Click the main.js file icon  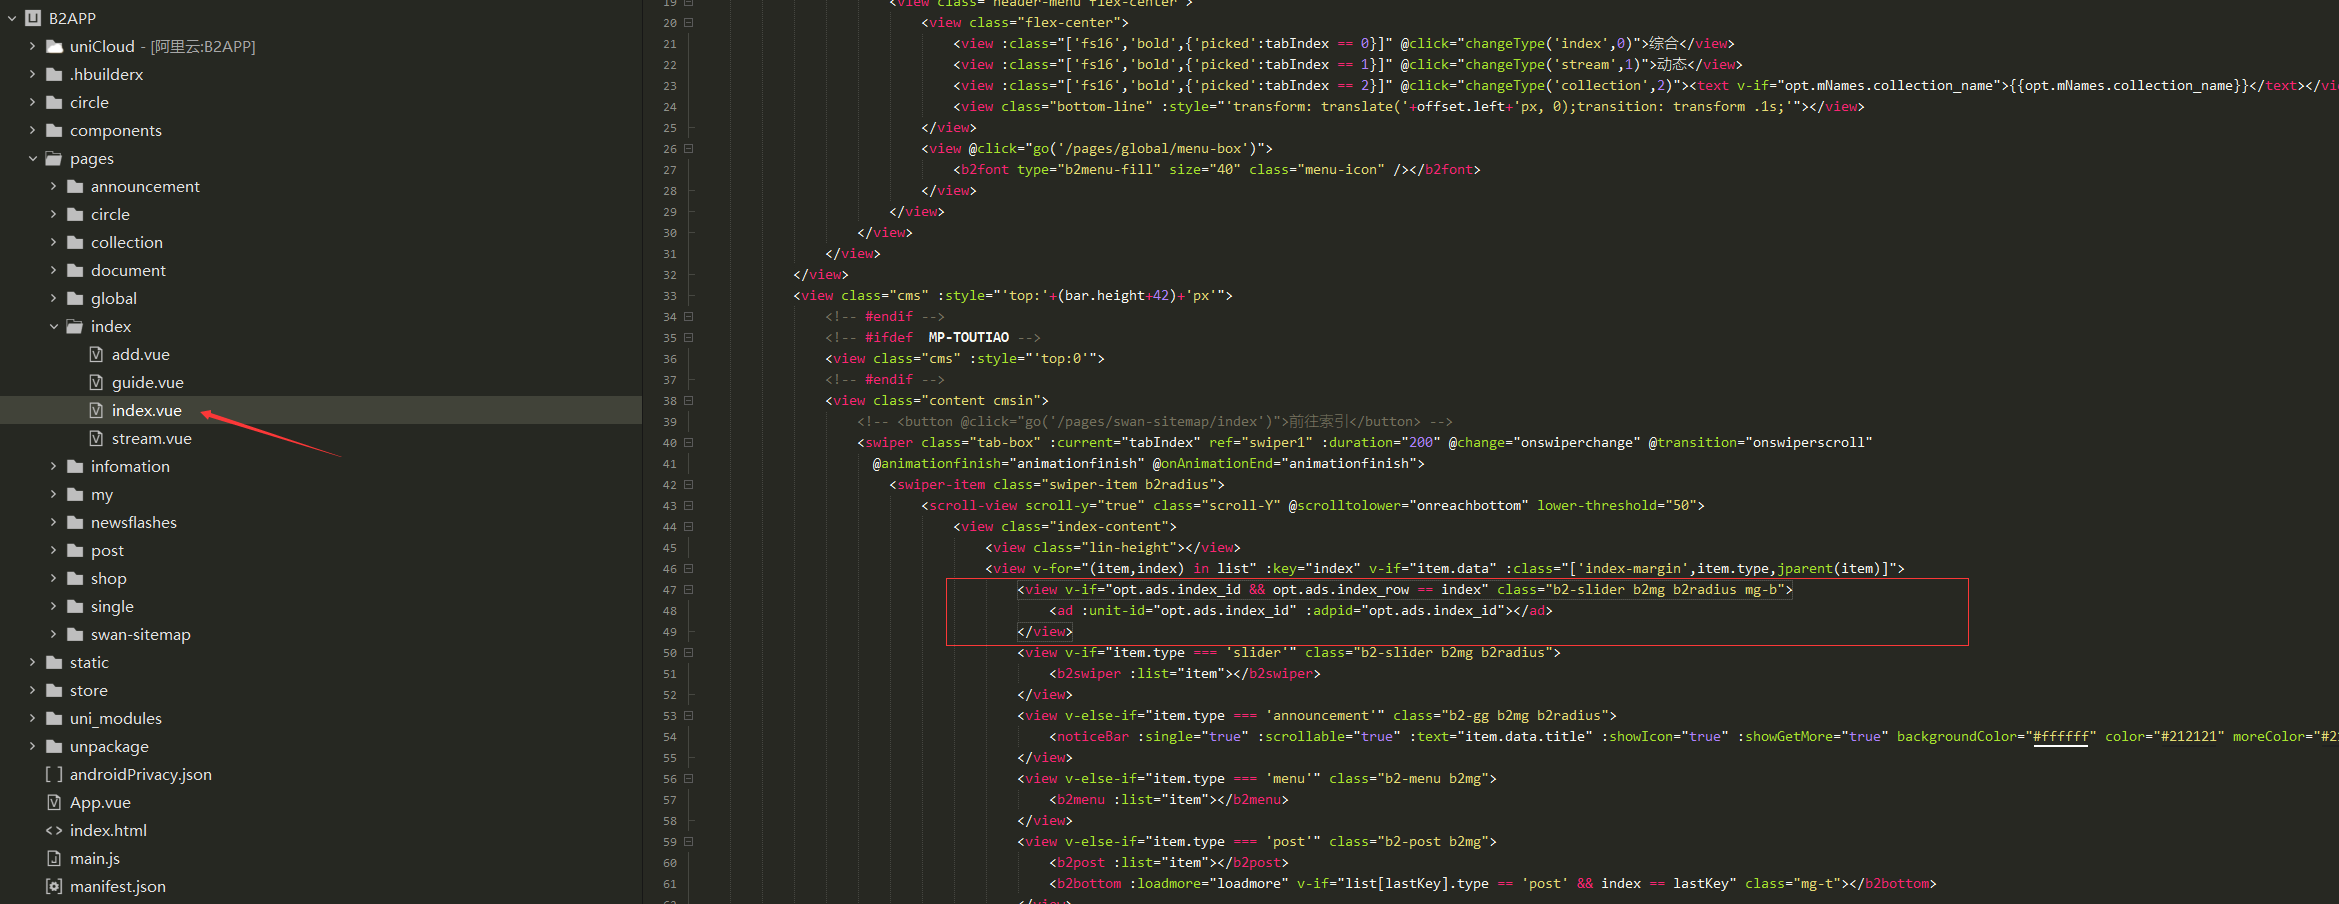(x=54, y=858)
